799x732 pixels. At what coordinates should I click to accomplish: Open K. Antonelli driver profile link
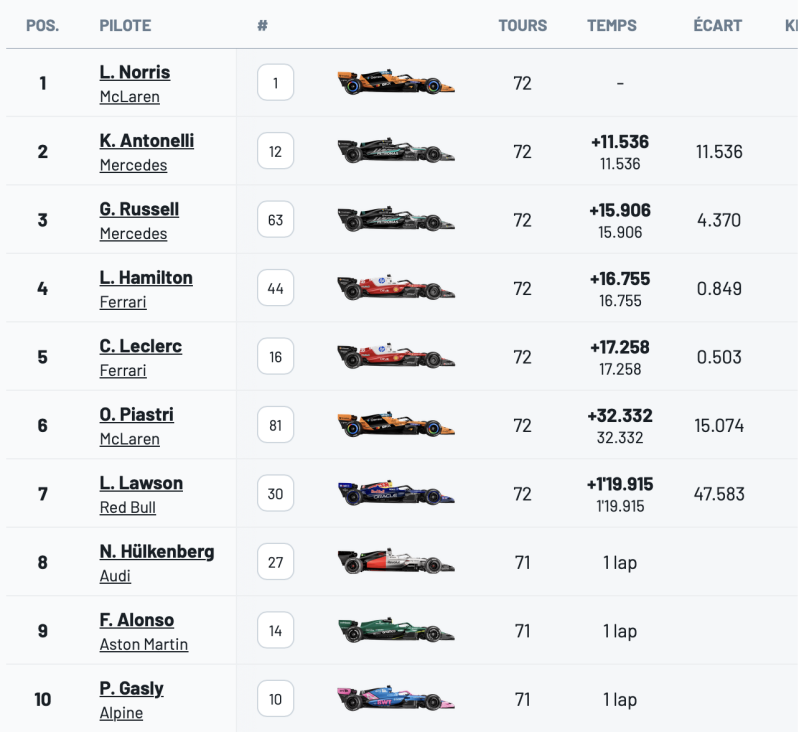click(147, 141)
